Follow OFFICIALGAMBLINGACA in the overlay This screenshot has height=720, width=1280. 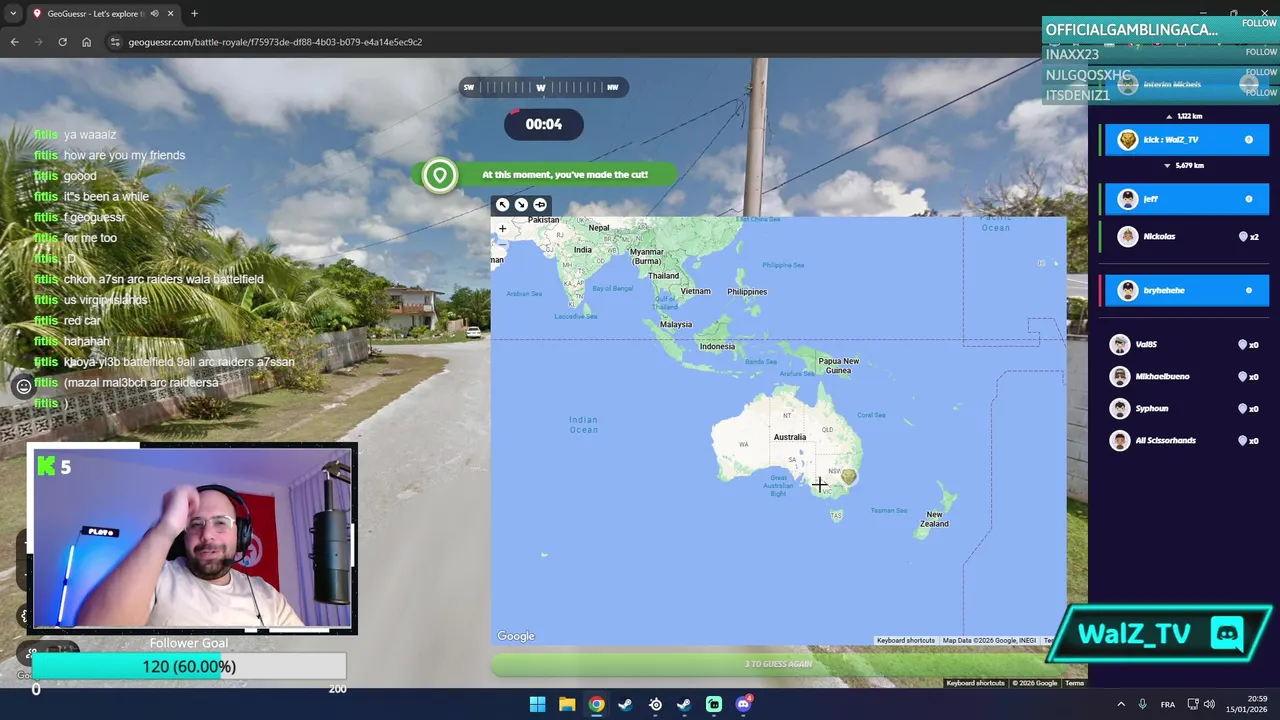click(x=1259, y=24)
